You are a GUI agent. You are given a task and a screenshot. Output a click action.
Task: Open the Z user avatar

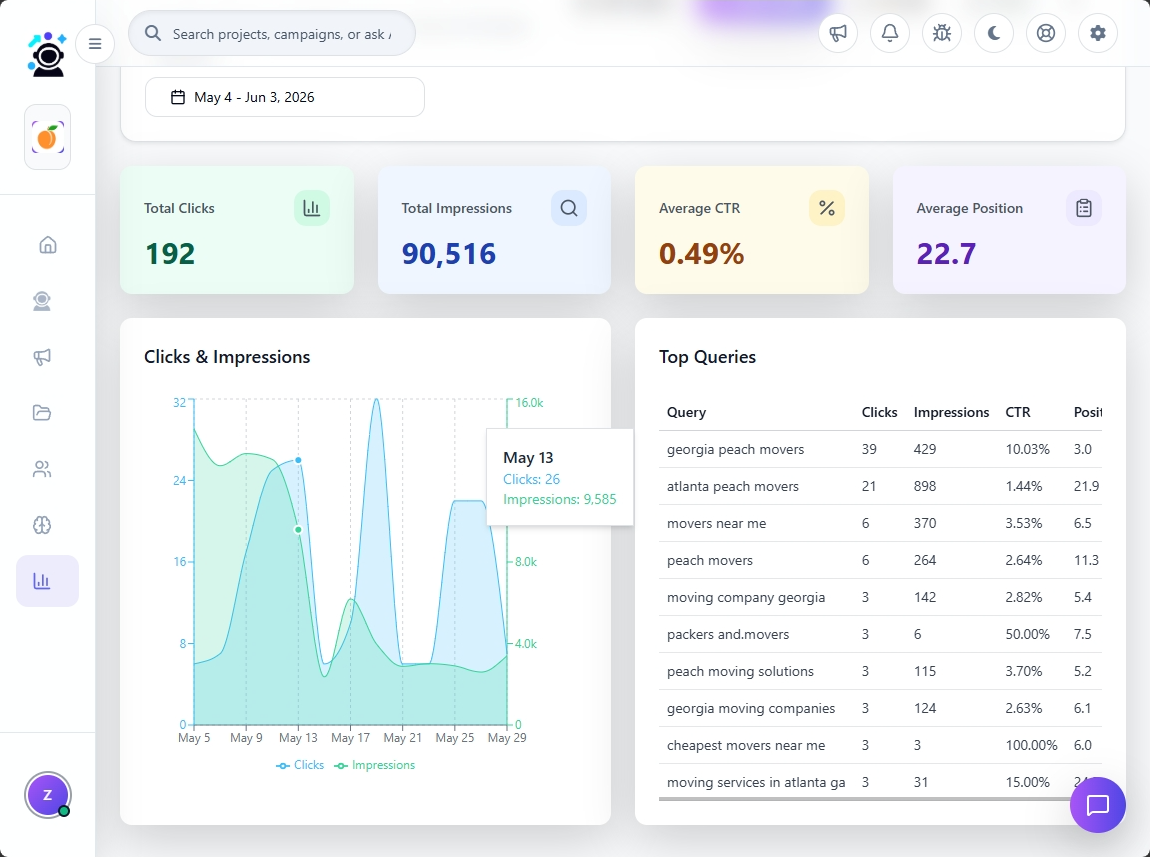(48, 795)
